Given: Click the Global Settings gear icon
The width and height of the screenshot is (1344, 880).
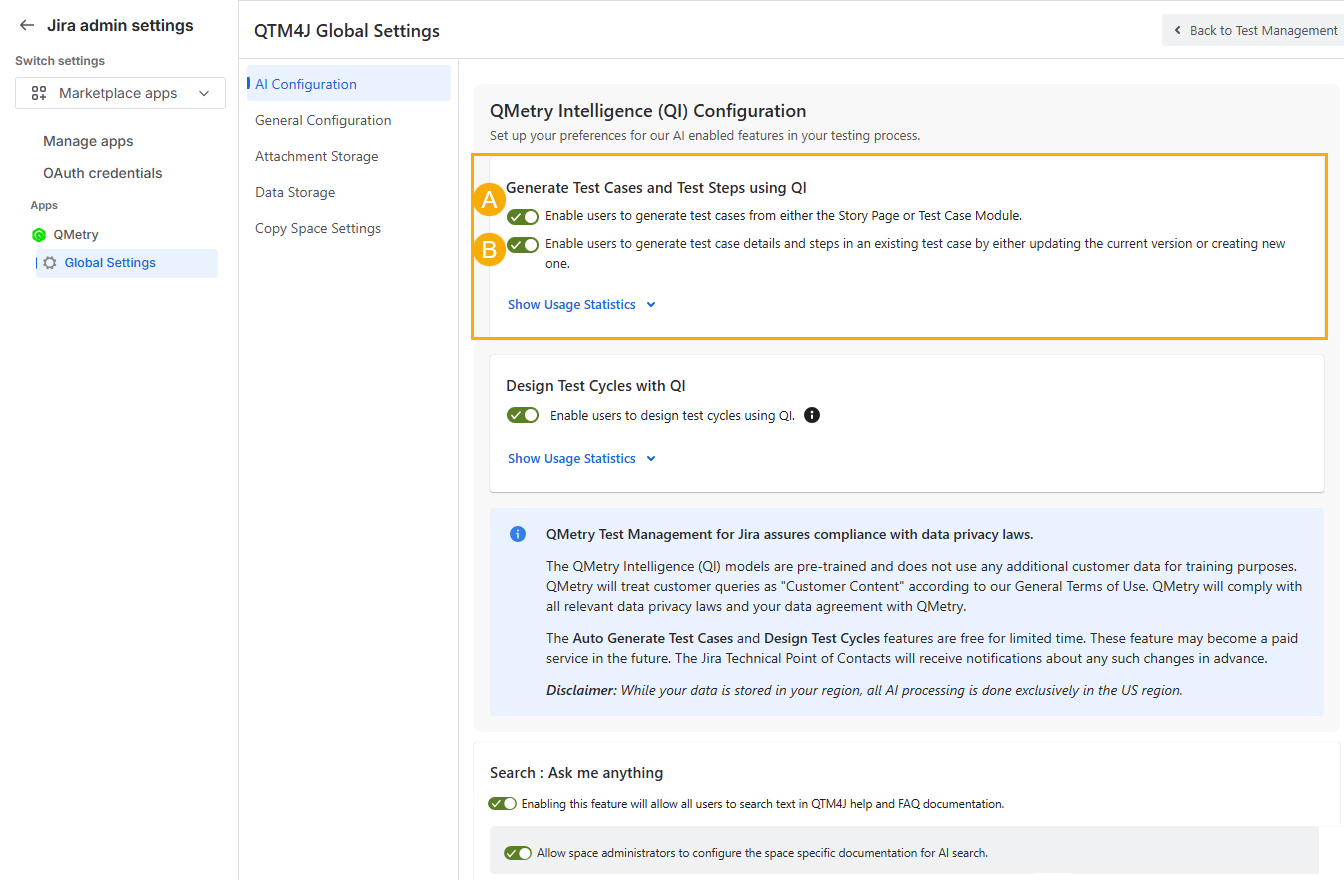Looking at the screenshot, I should (50, 263).
